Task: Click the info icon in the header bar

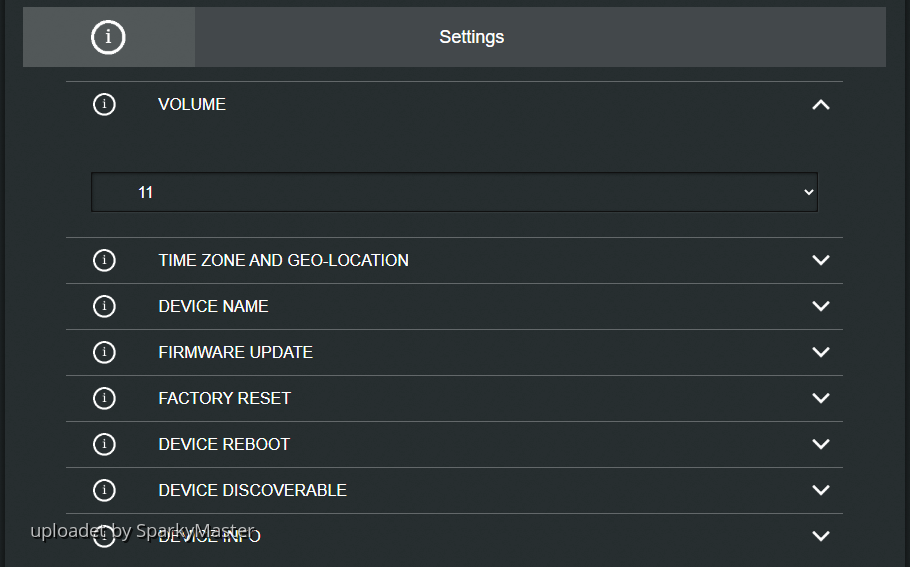Action: tap(108, 37)
